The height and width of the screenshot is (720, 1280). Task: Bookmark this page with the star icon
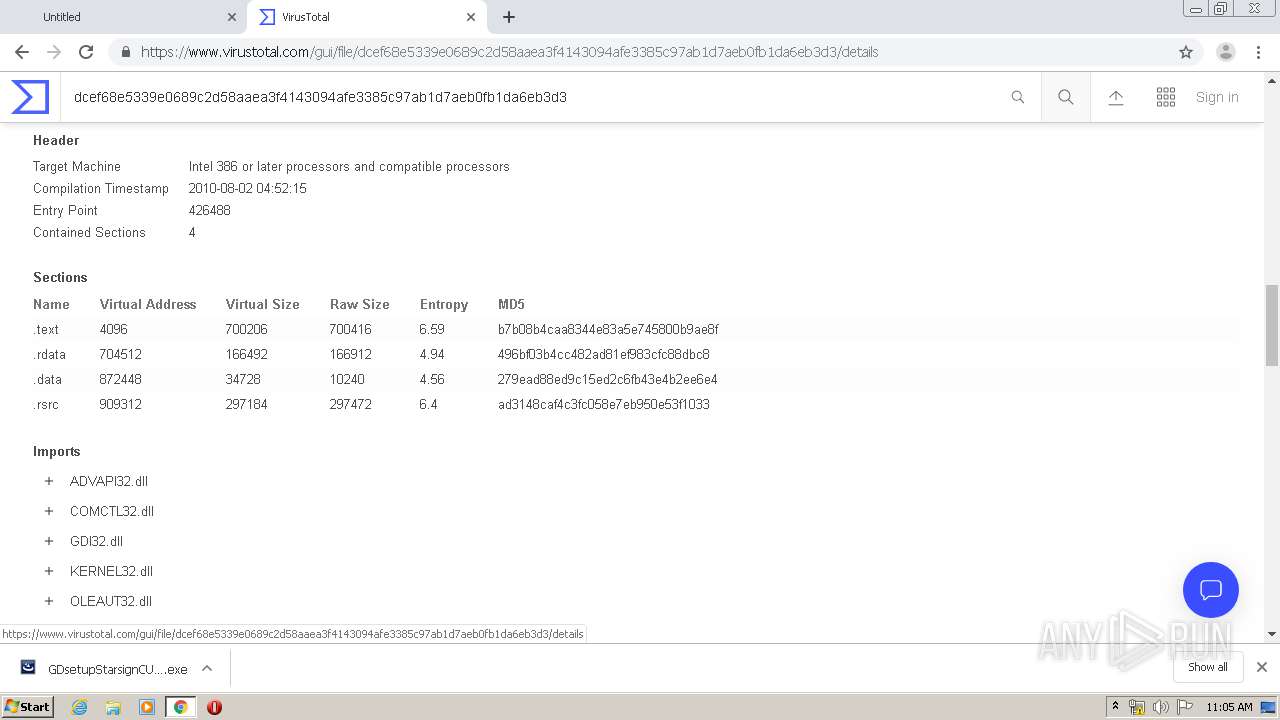coord(1186,52)
